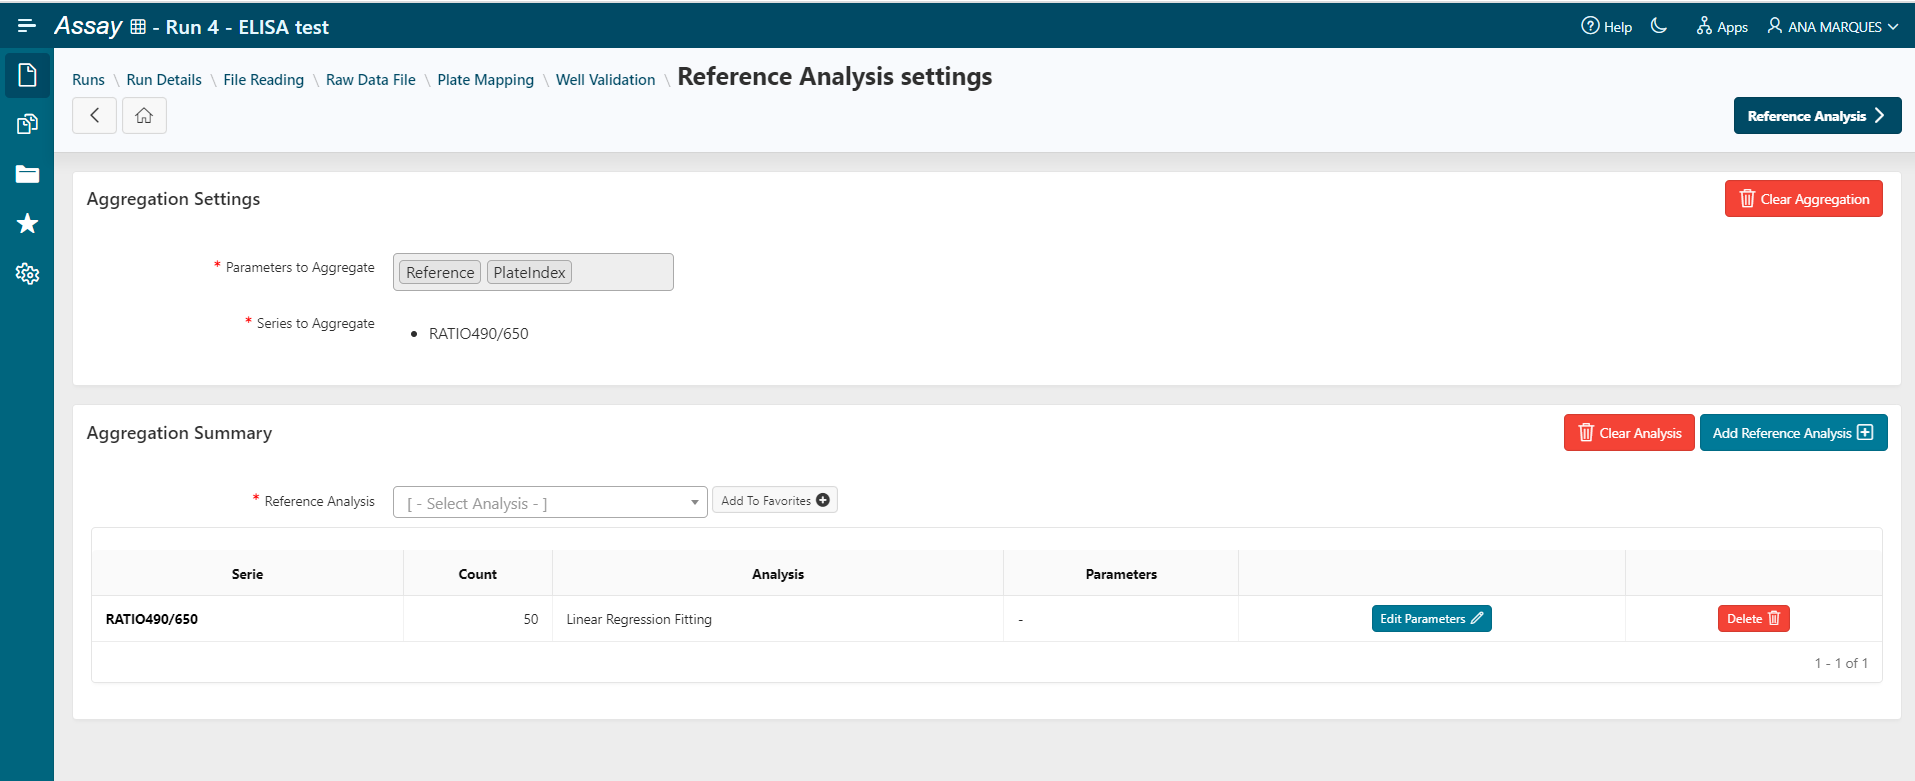Click the Clear Analysis button

[1629, 433]
